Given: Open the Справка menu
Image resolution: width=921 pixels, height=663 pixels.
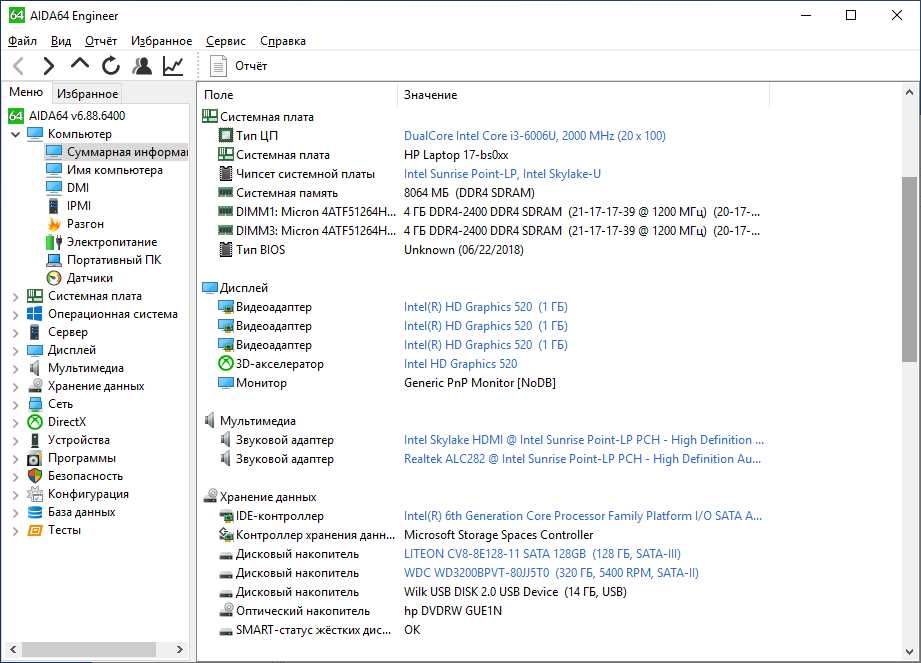Looking at the screenshot, I should coord(283,41).
